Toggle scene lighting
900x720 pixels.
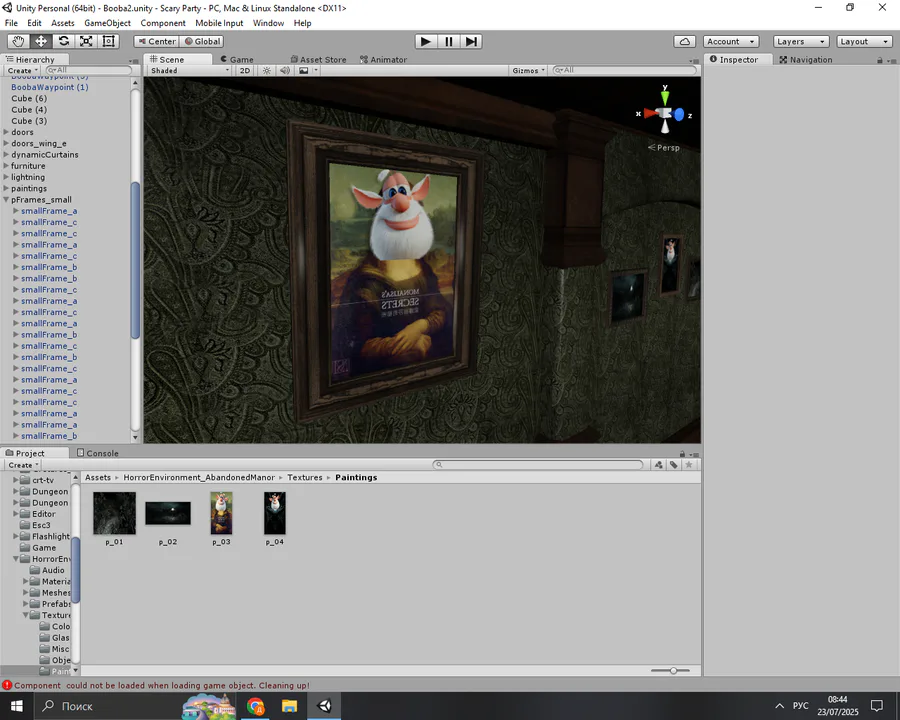coord(266,71)
